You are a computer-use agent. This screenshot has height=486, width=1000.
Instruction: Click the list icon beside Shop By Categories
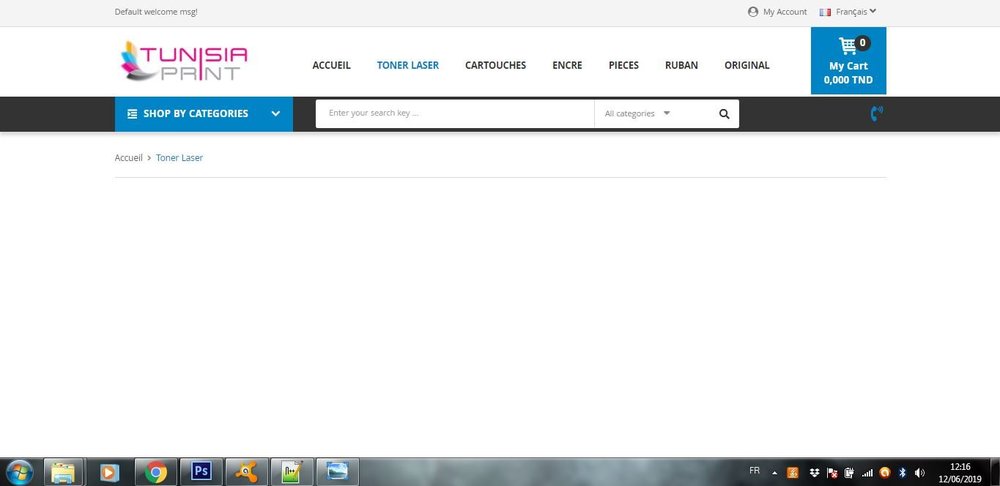[132, 114]
